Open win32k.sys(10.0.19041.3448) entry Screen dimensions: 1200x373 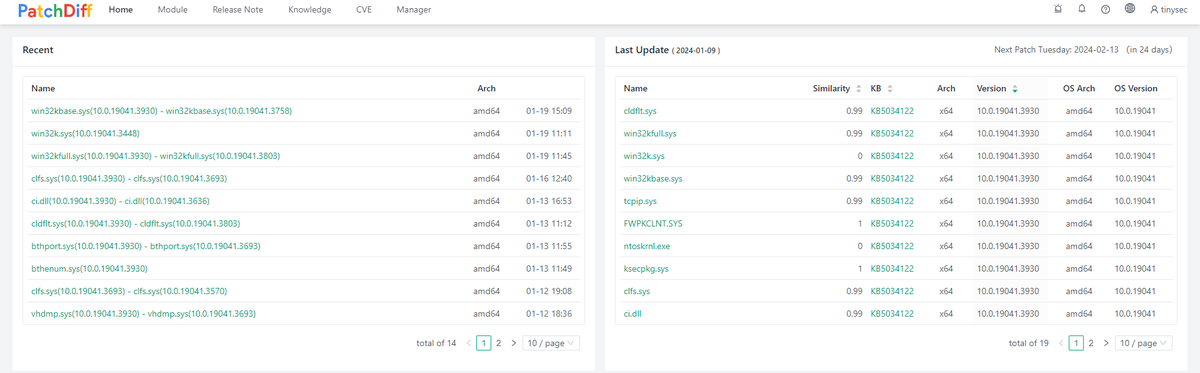(85, 133)
